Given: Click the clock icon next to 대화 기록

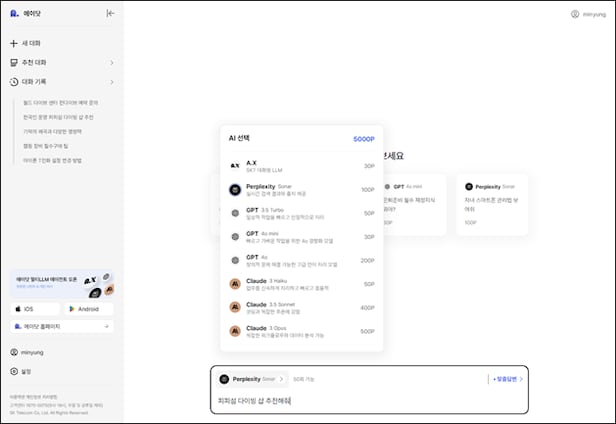Looking at the screenshot, I should pyautogui.click(x=13, y=81).
